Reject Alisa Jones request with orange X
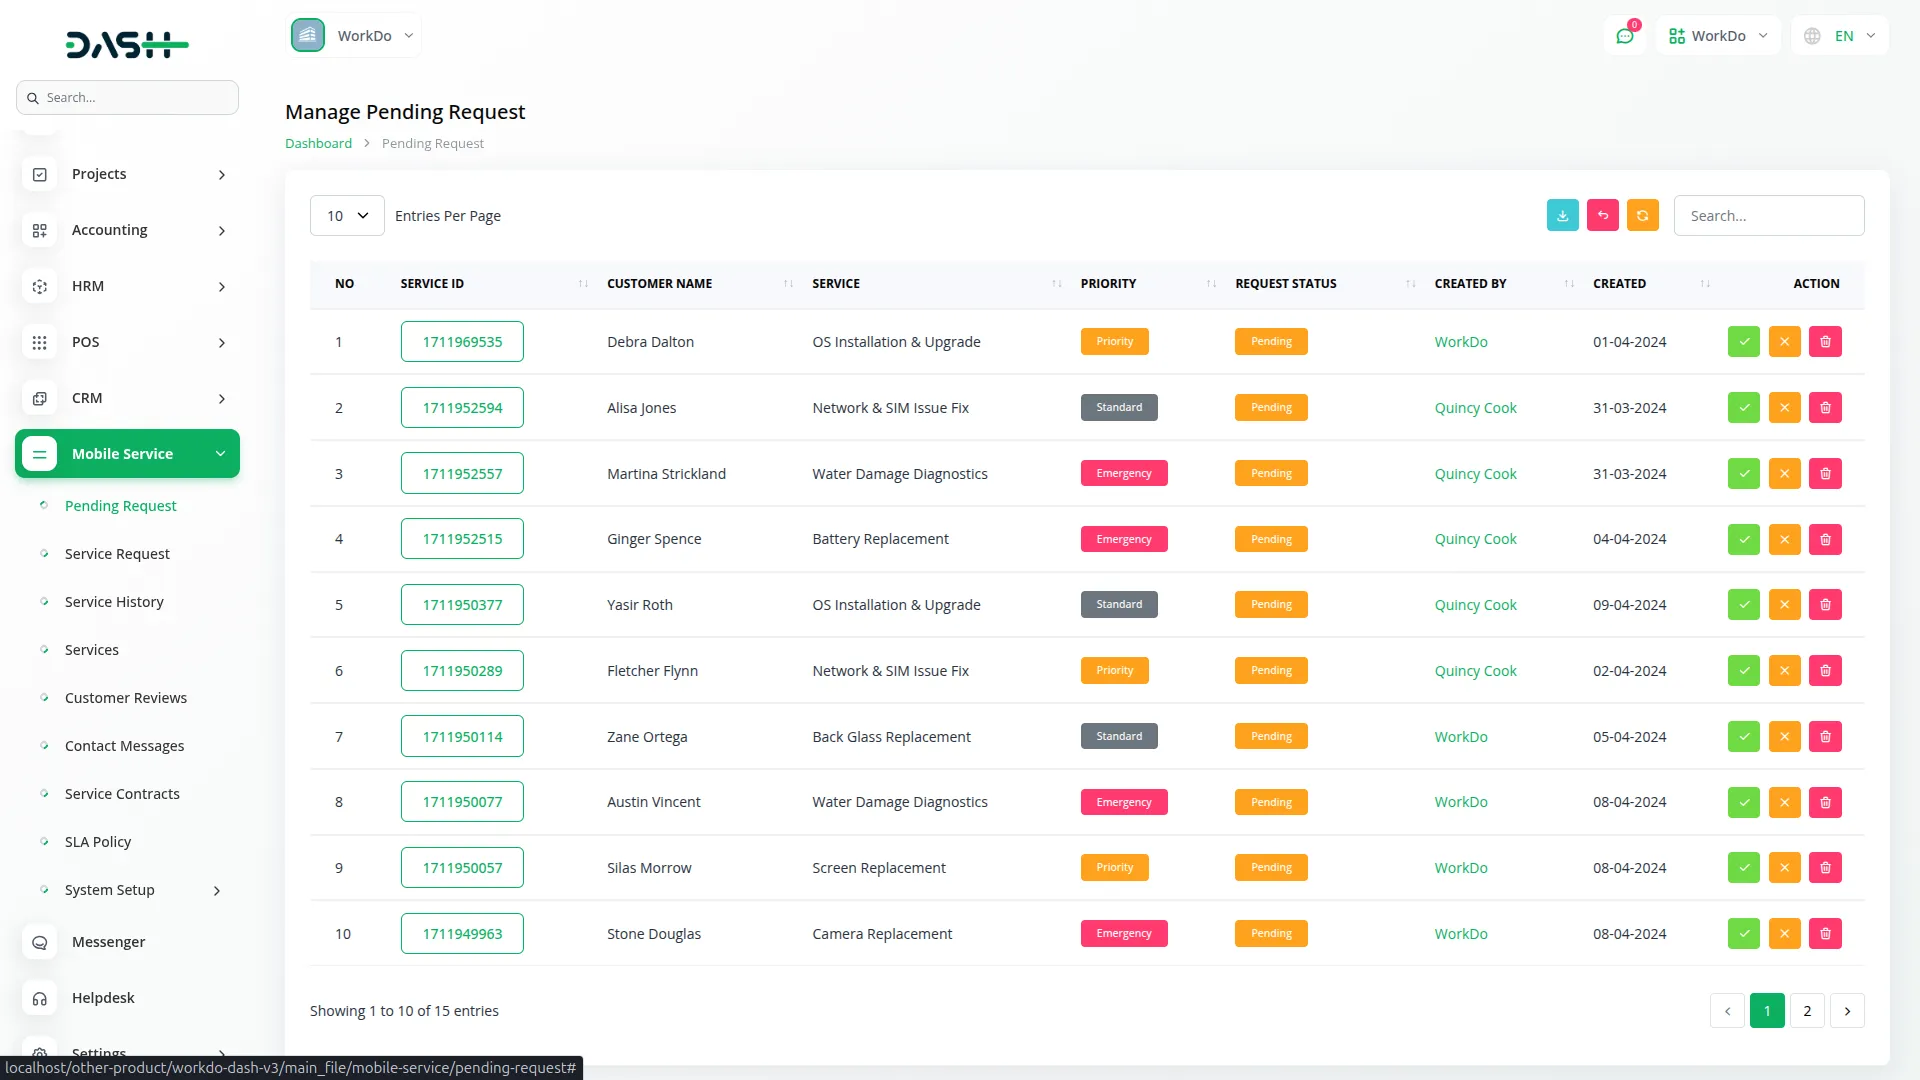This screenshot has height=1080, width=1920. [1784, 408]
